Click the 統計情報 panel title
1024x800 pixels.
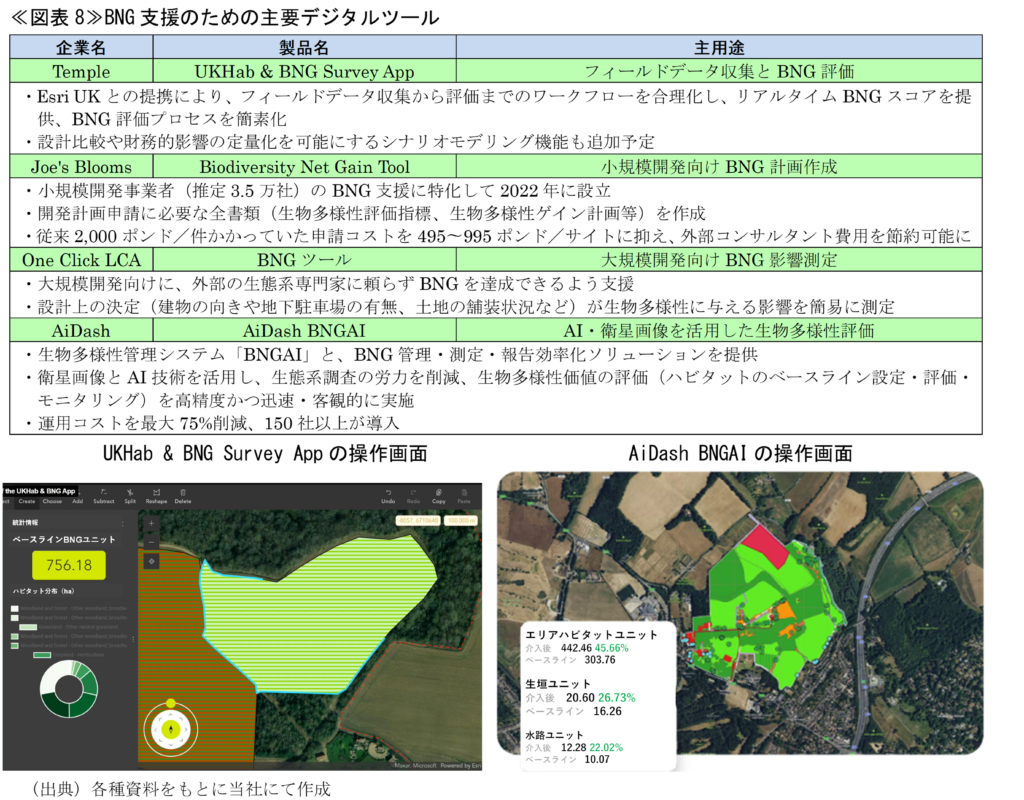(x=25, y=522)
